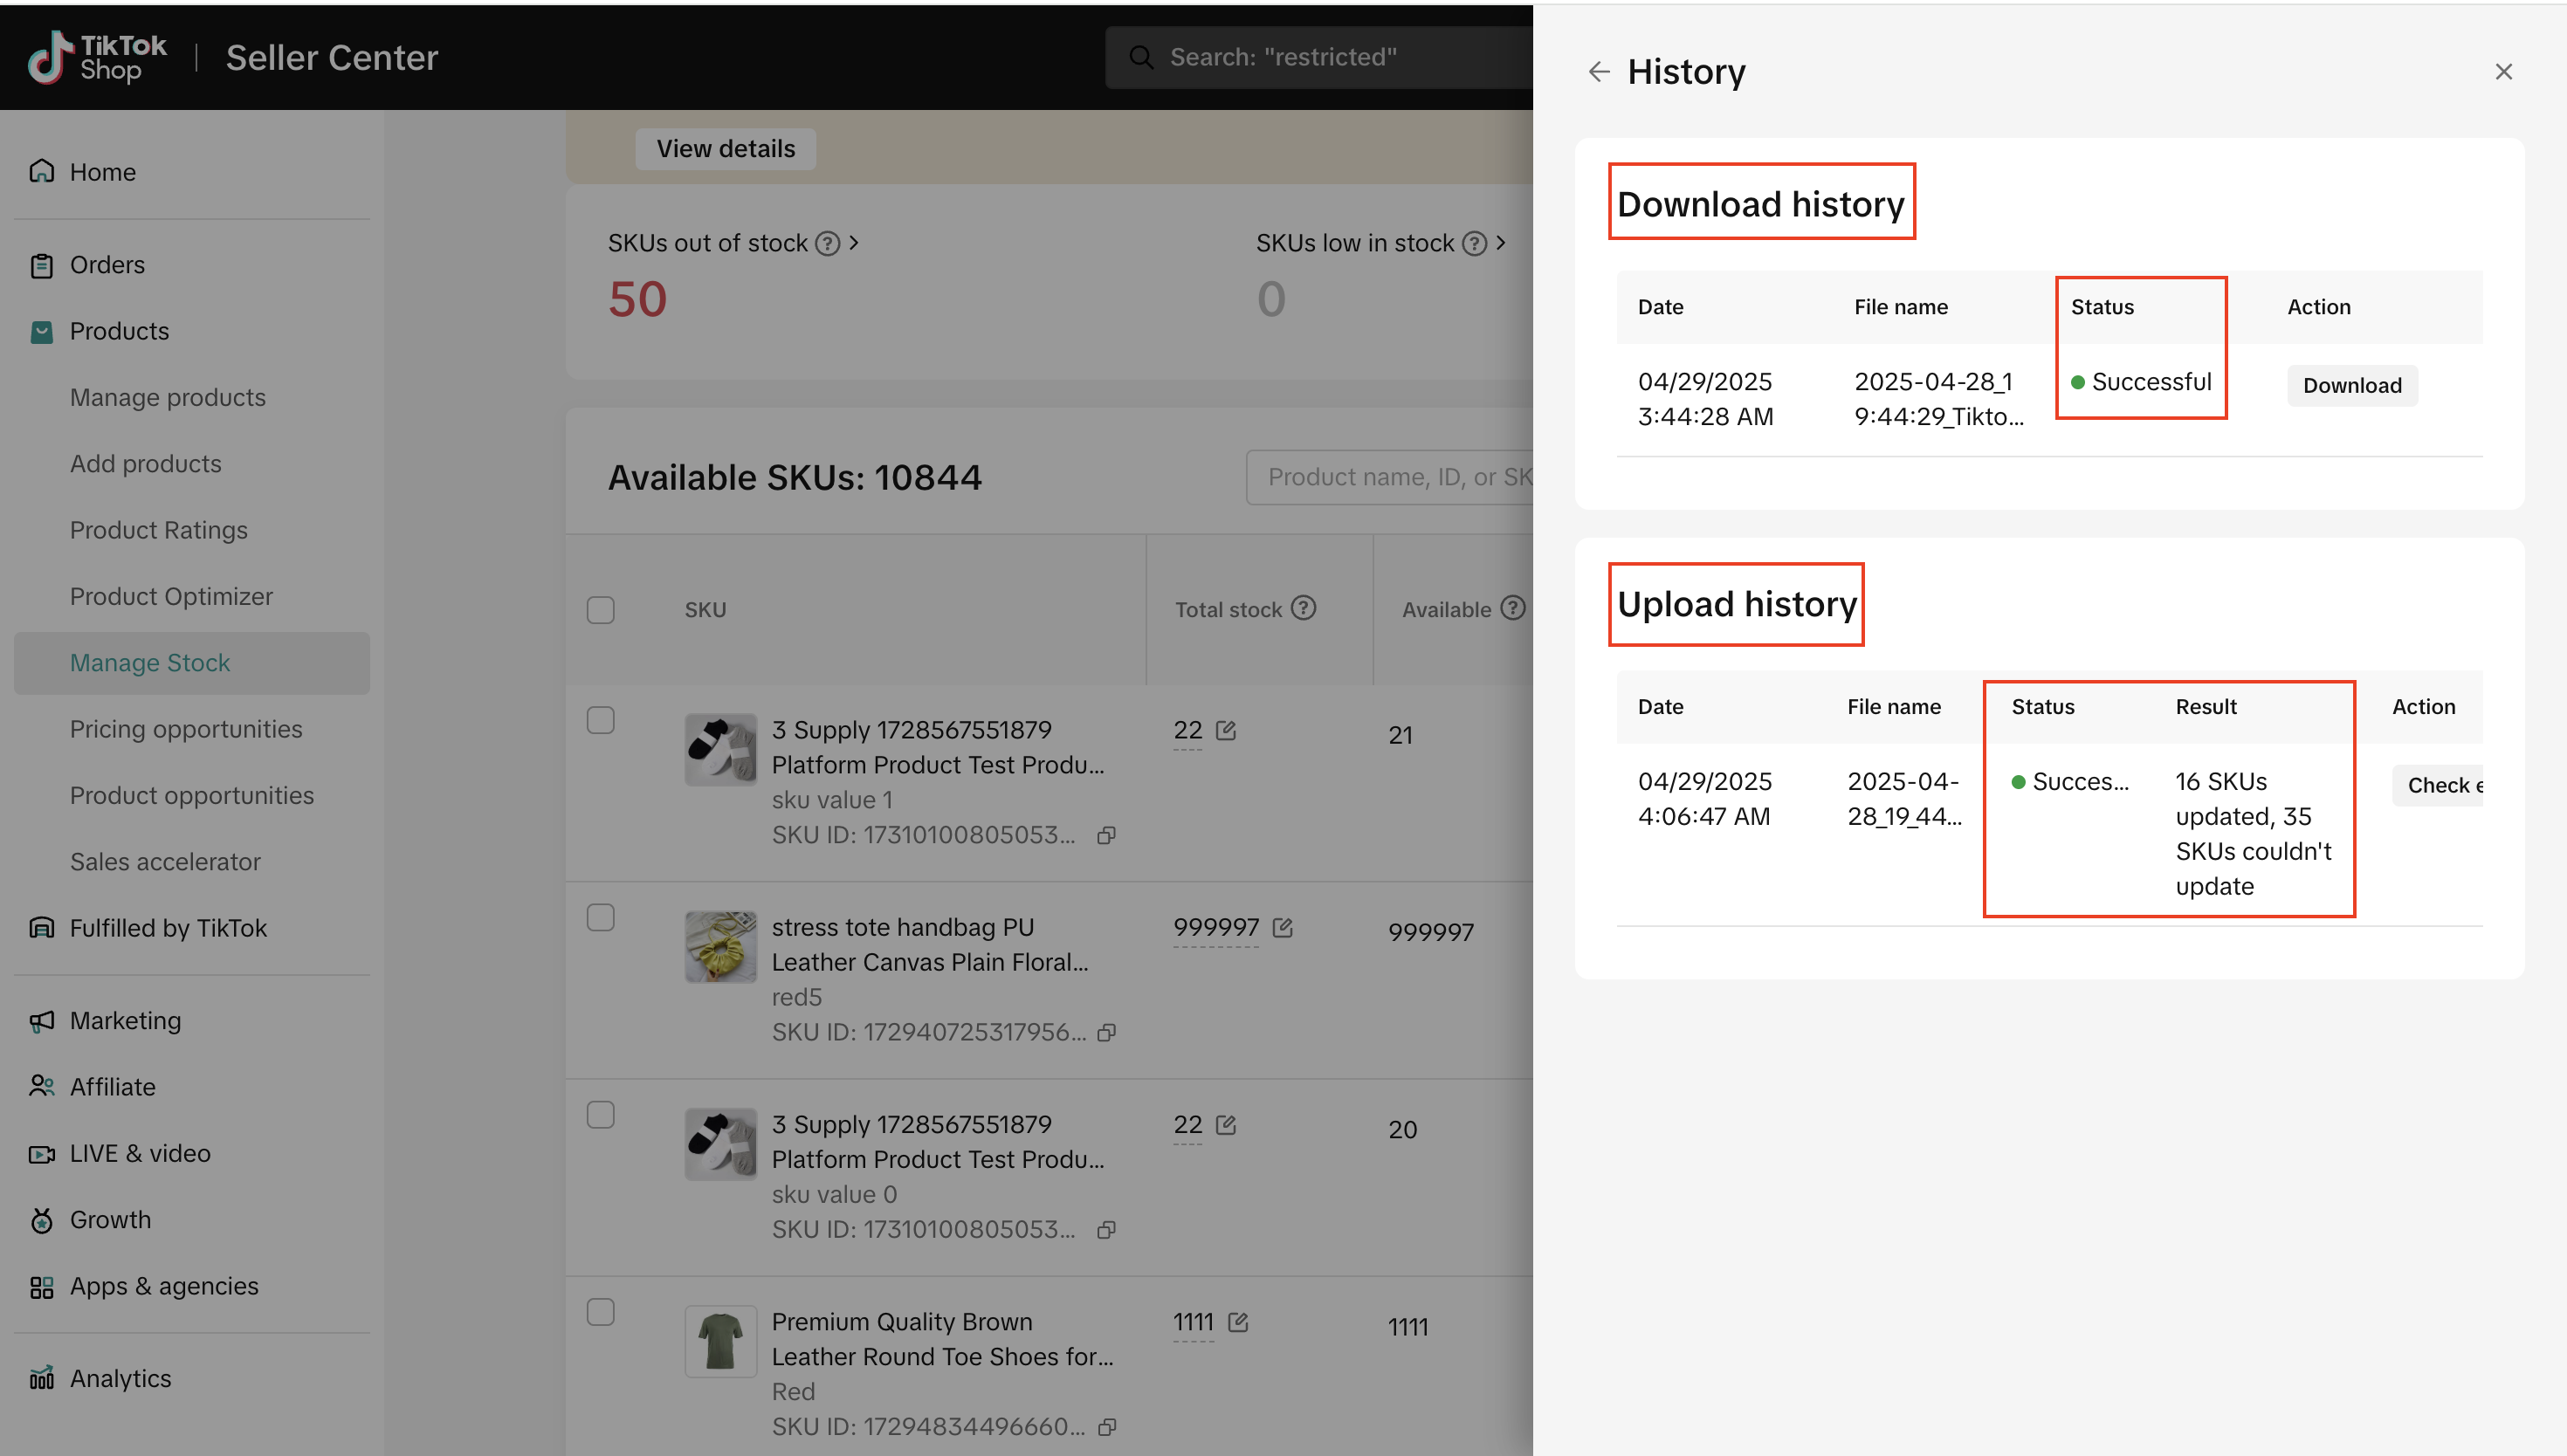Collapse the Products sidebar section
This screenshot has width=2567, height=1456.
coord(119,331)
